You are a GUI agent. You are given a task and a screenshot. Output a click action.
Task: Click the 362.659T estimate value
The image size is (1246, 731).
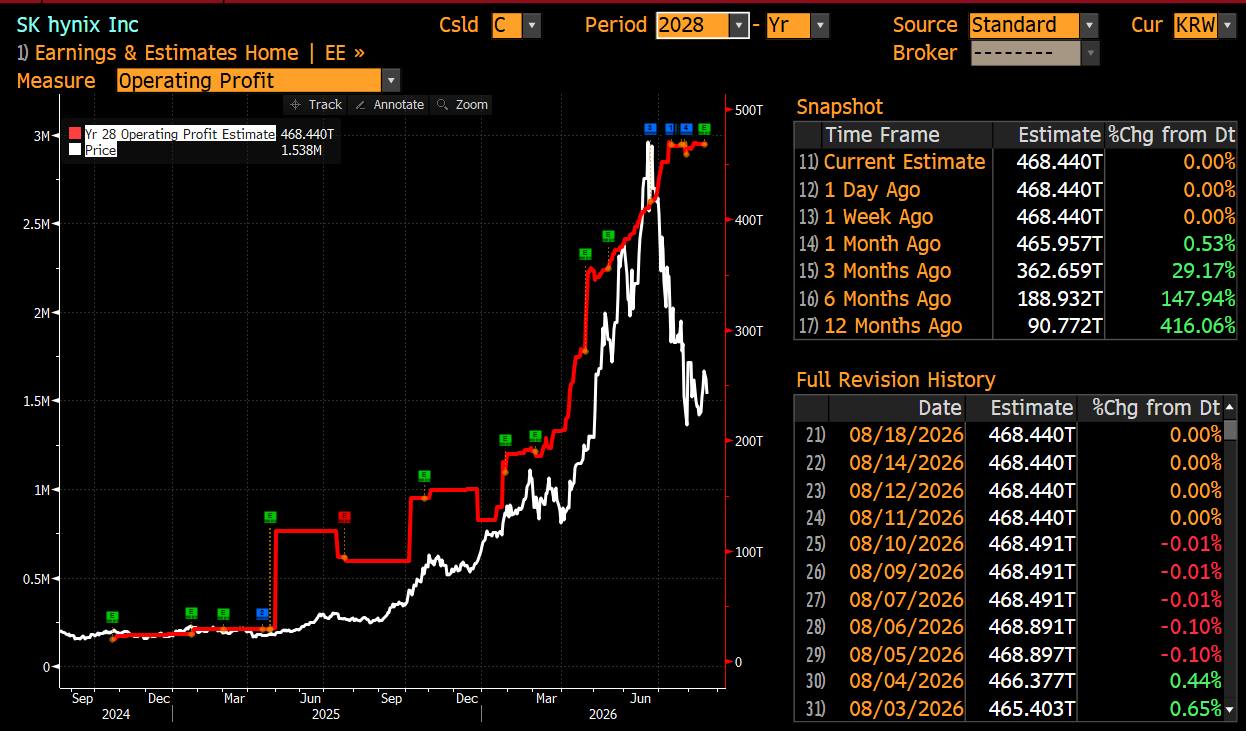click(1058, 271)
